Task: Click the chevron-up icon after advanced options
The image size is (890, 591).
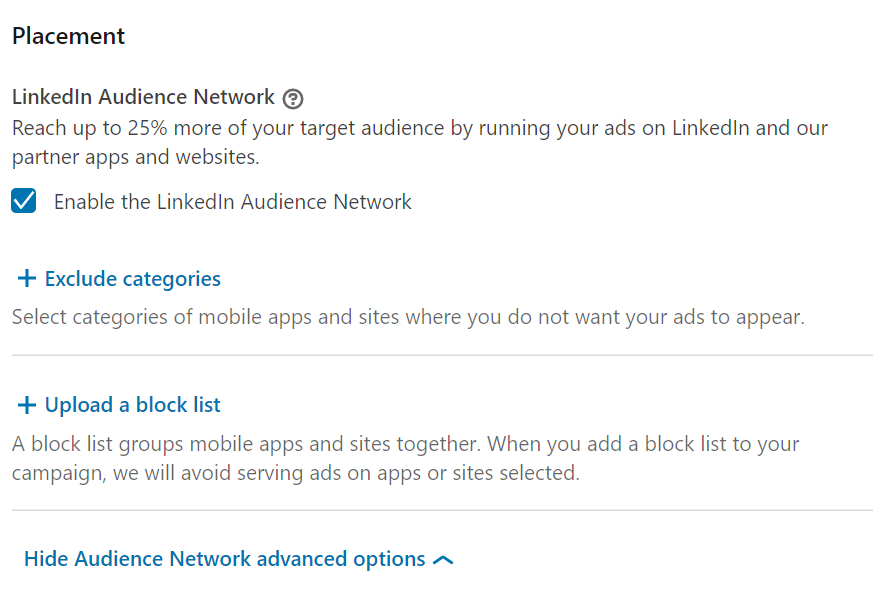Action: pyautogui.click(x=443, y=560)
